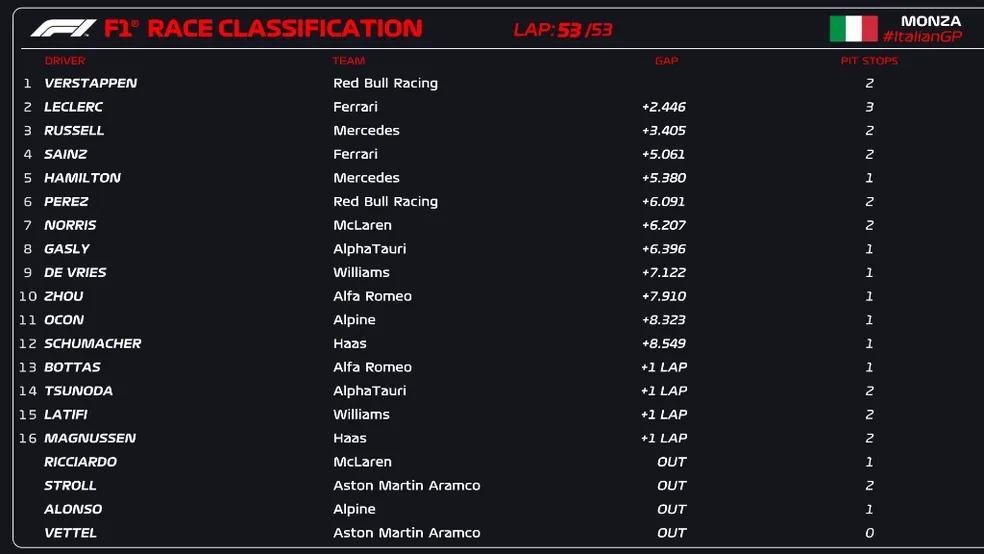Click Hamilton's +5.380 gap value
This screenshot has width=984, height=554.
click(664, 178)
